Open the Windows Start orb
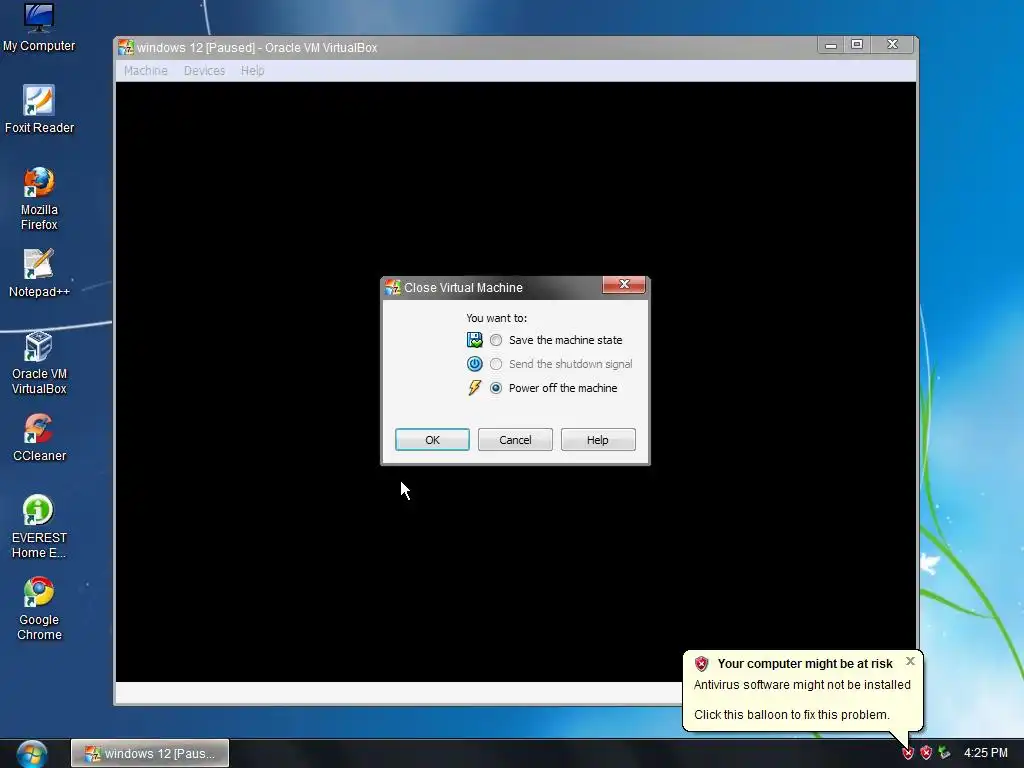The image size is (1024, 768). click(31, 754)
